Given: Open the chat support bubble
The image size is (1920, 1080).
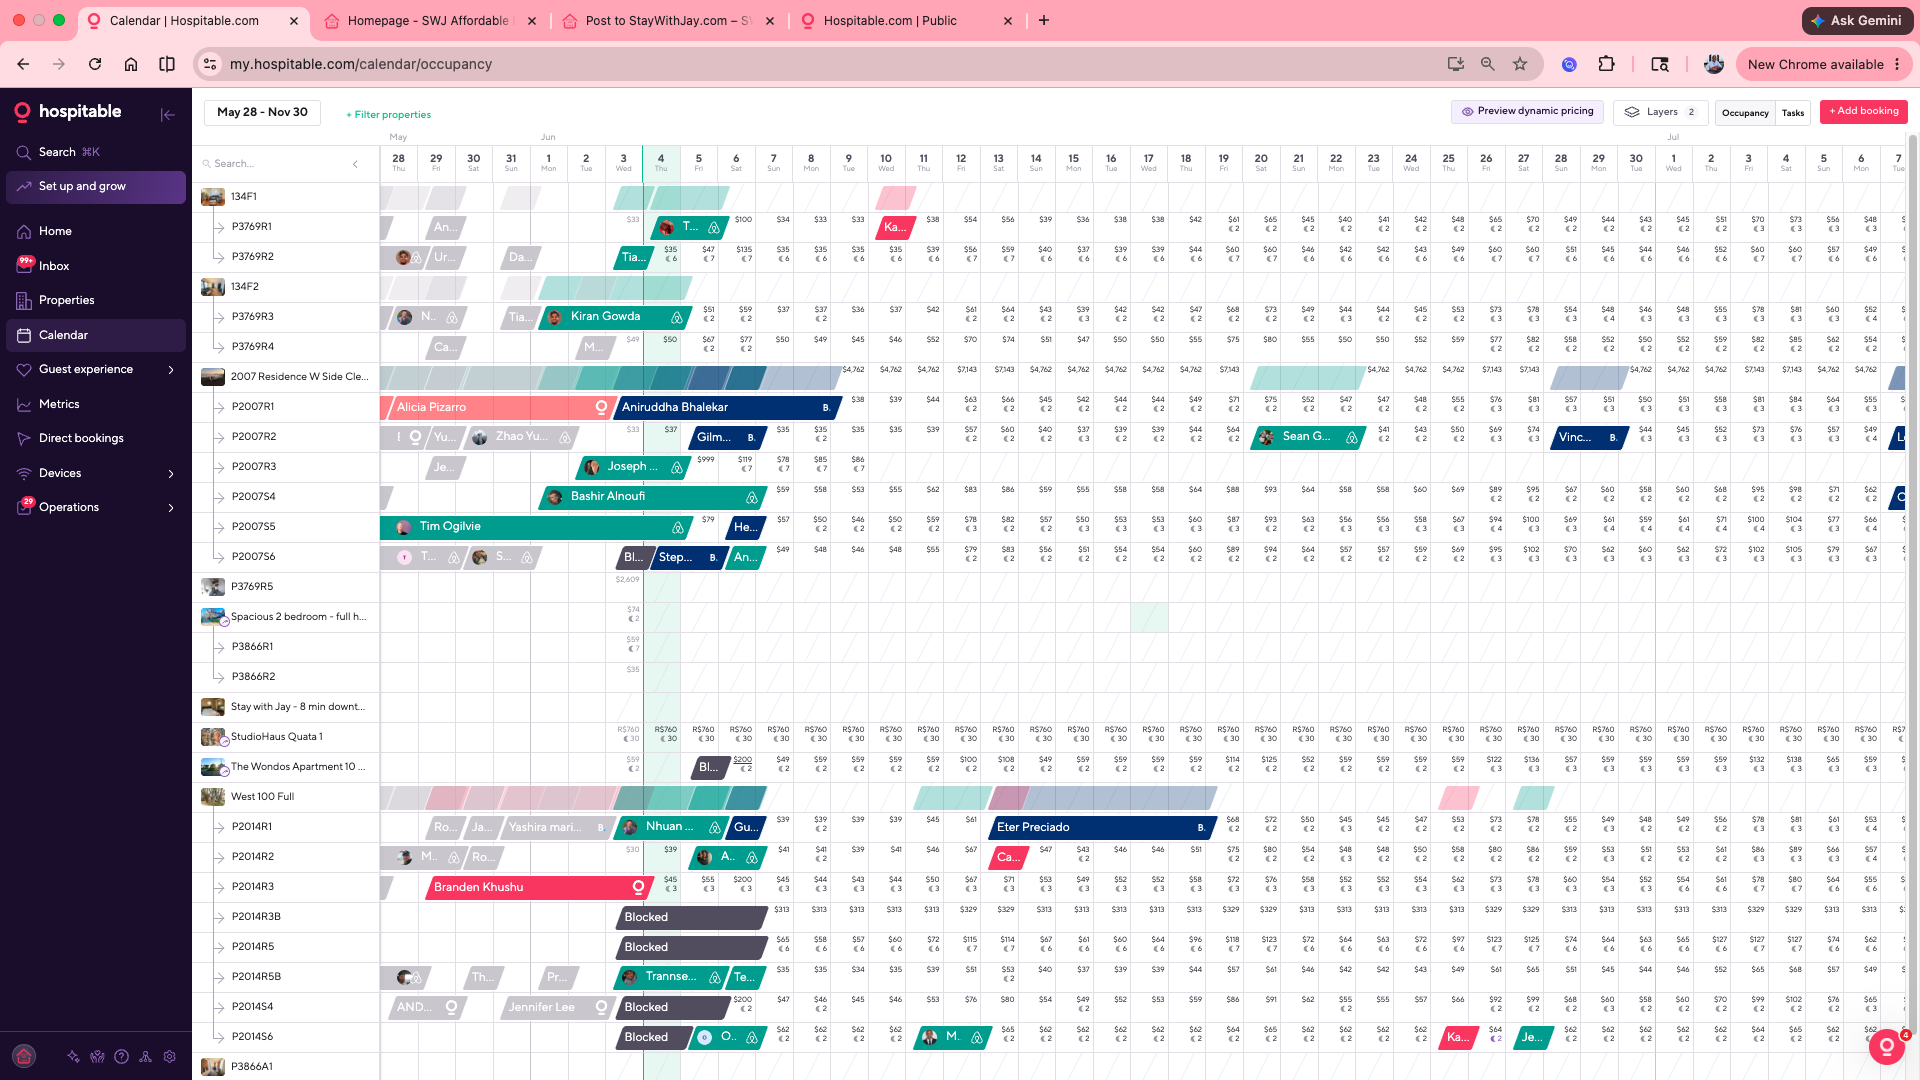Looking at the screenshot, I should pos(1886,1046).
